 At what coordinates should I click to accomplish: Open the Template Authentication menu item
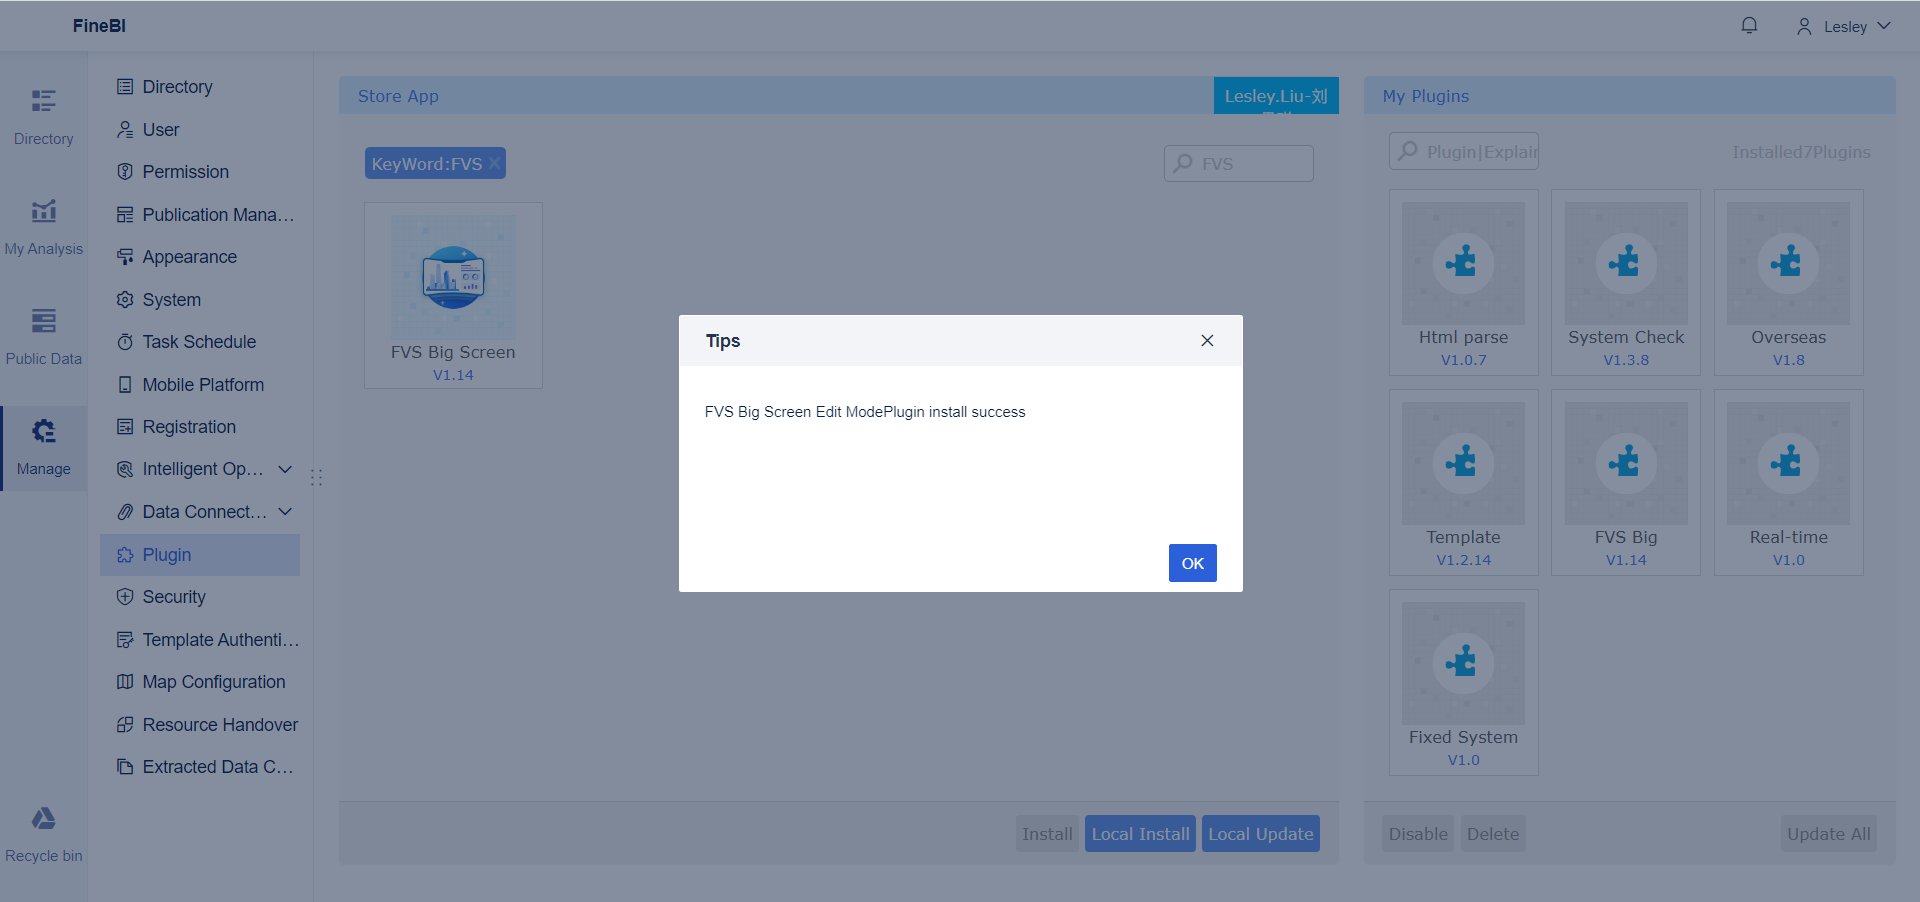(x=200, y=640)
